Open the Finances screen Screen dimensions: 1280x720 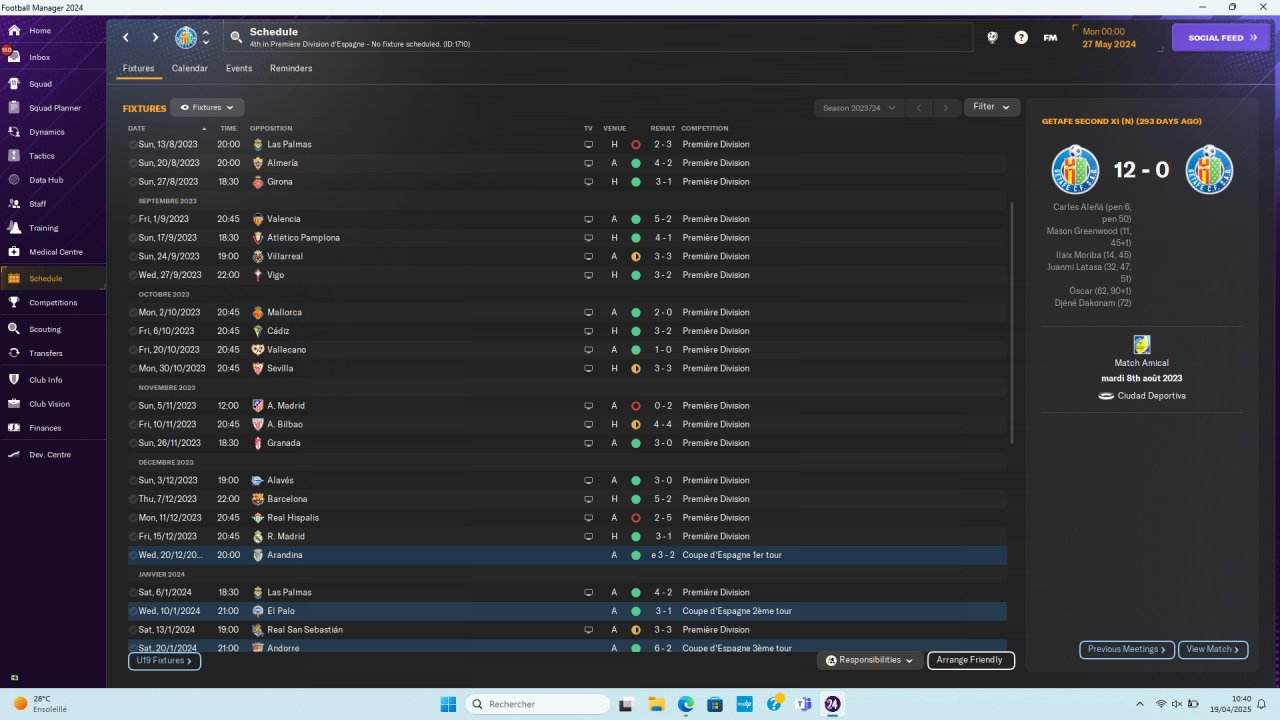click(x=45, y=428)
